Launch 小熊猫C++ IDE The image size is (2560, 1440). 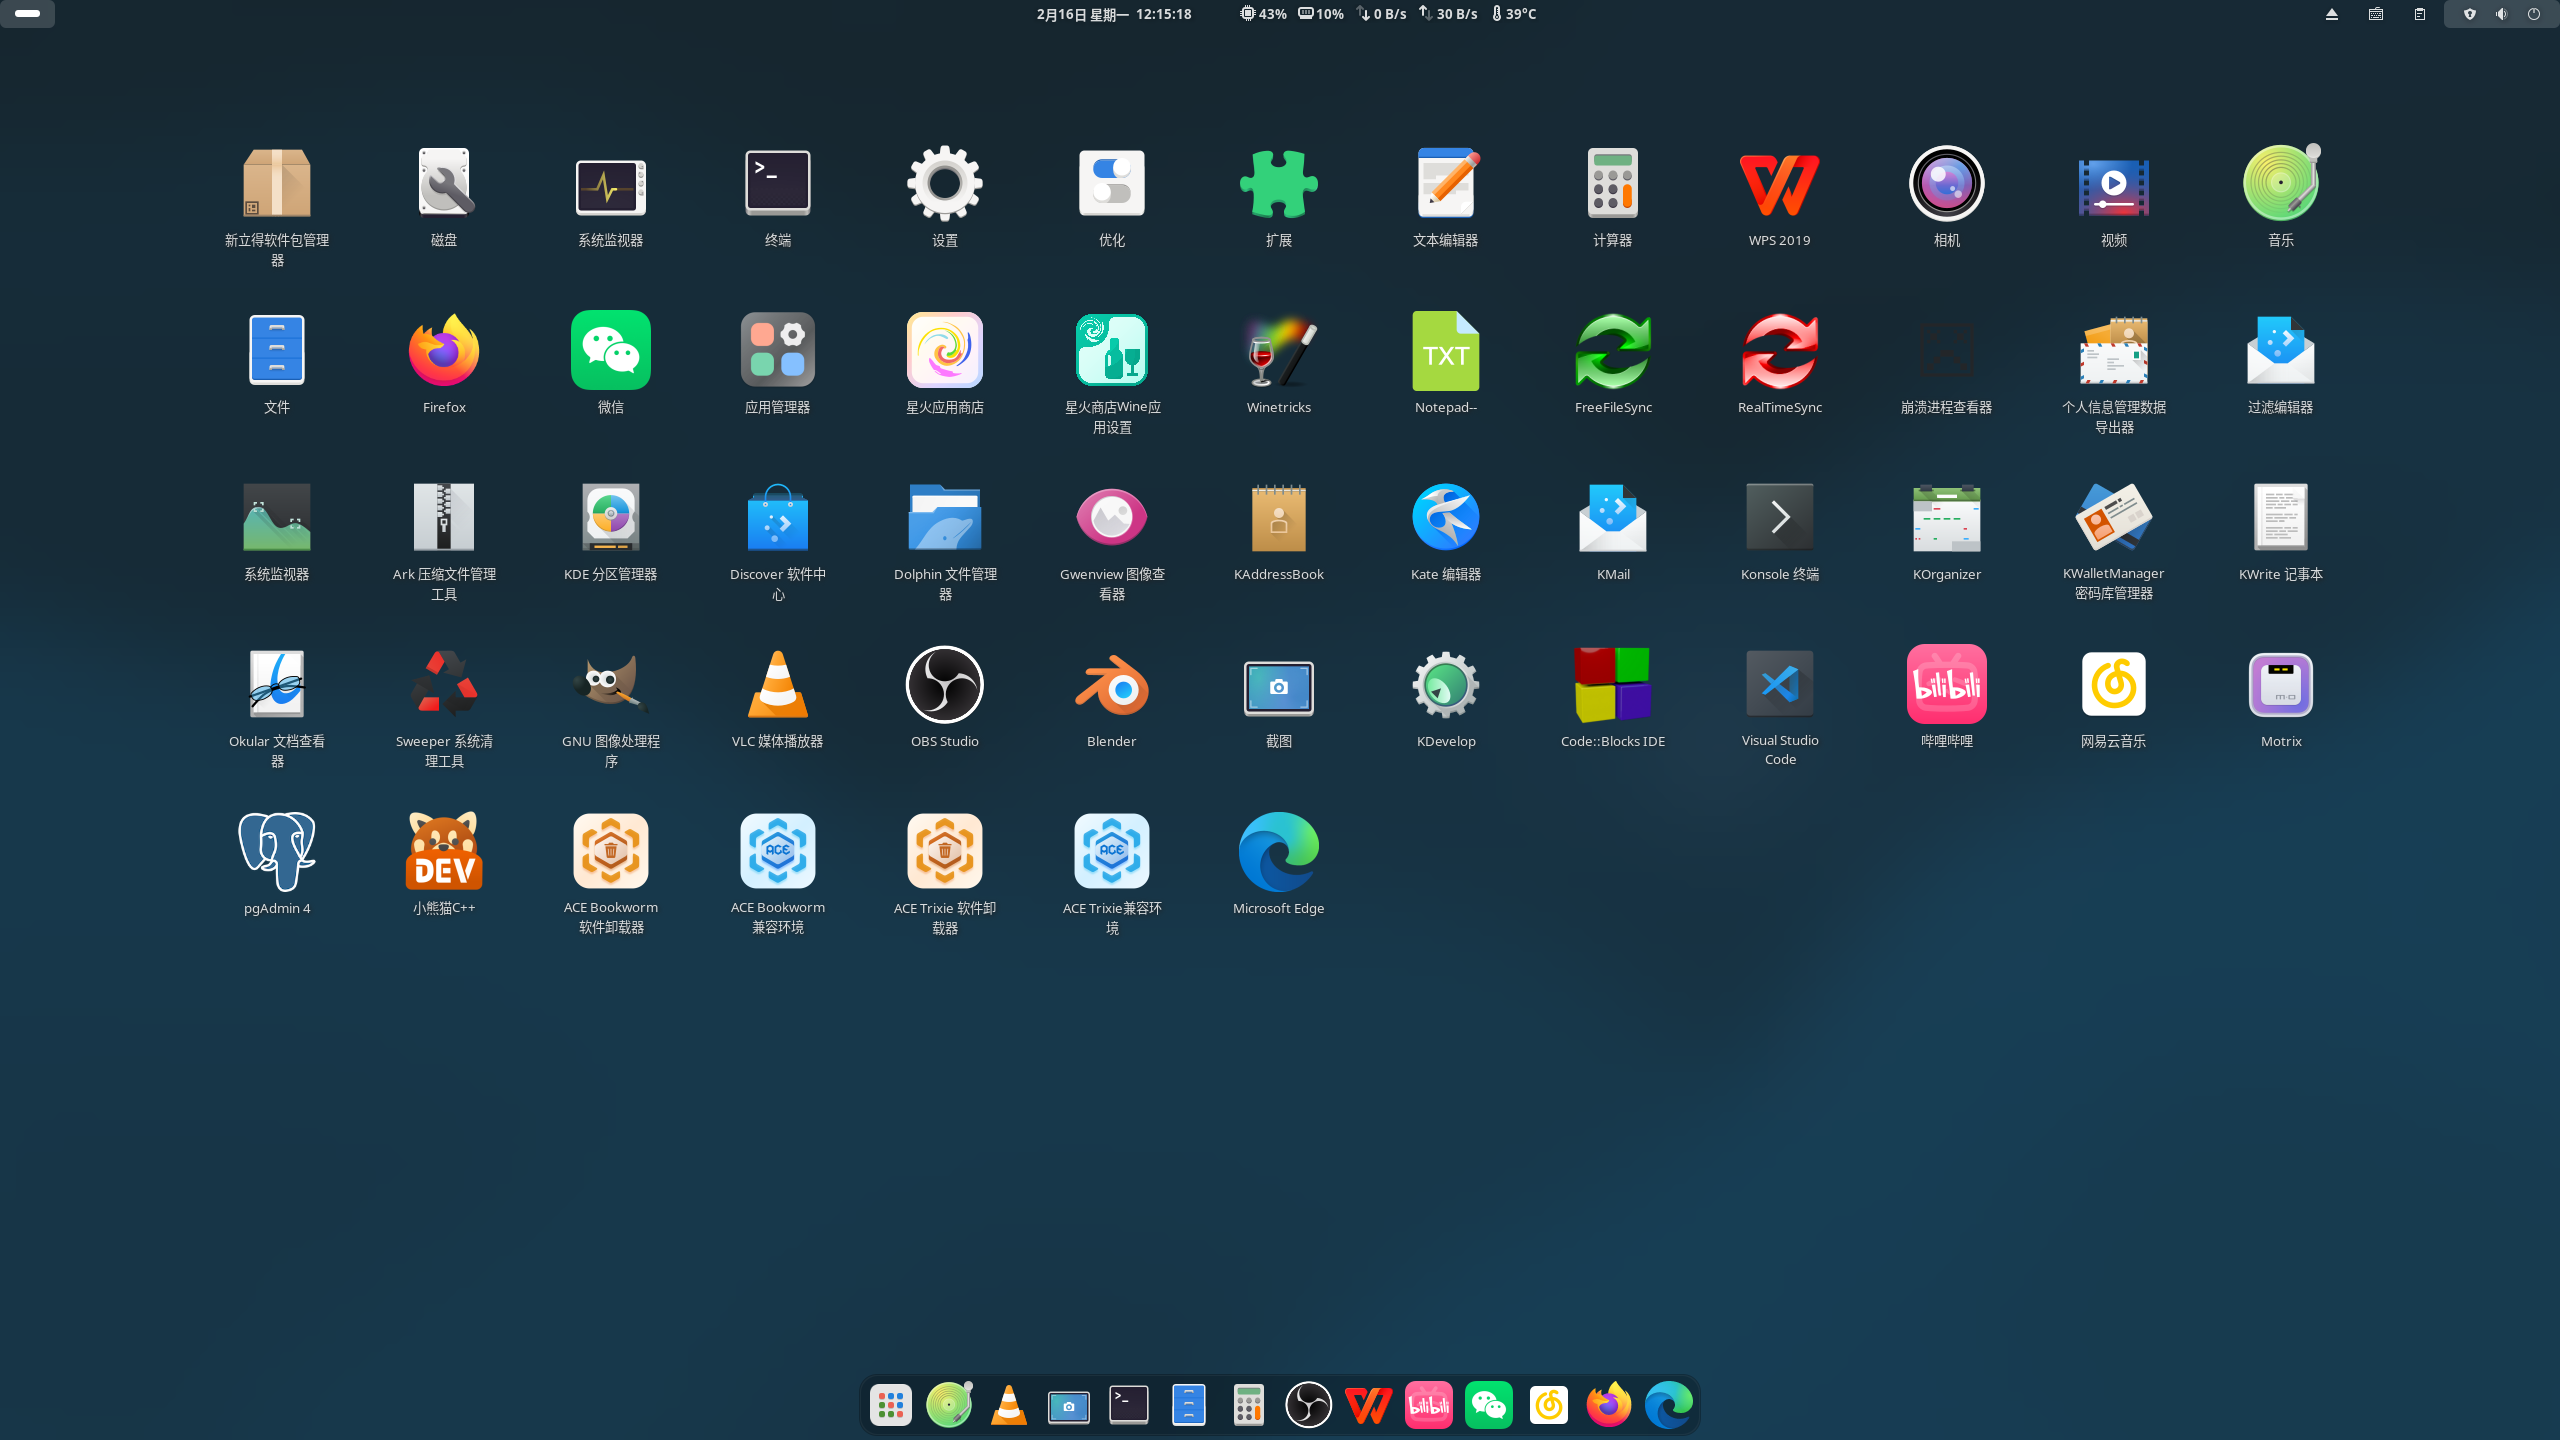point(444,851)
